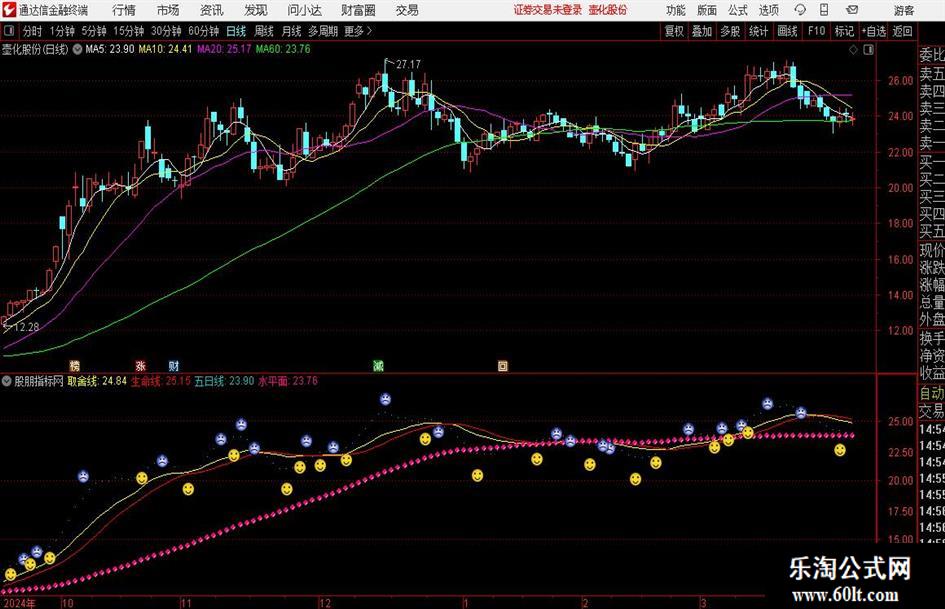The height and width of the screenshot is (609, 945).
Task: Click the red 壹化股份 link in the top bar
Action: pos(607,10)
